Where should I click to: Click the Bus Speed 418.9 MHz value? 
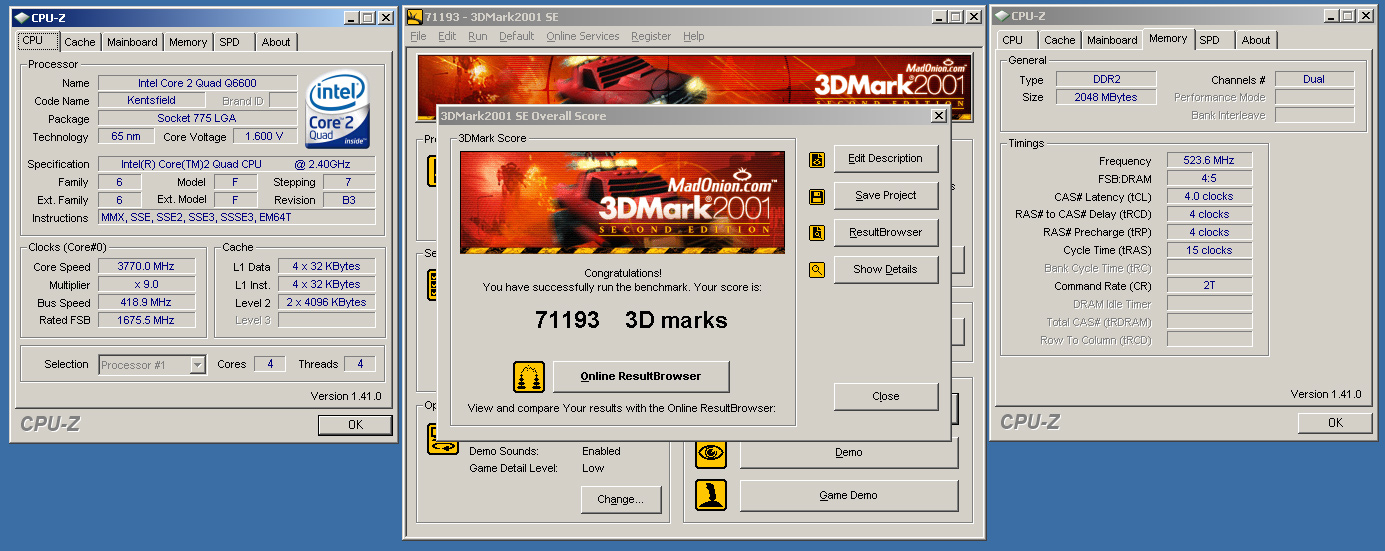[x=147, y=303]
